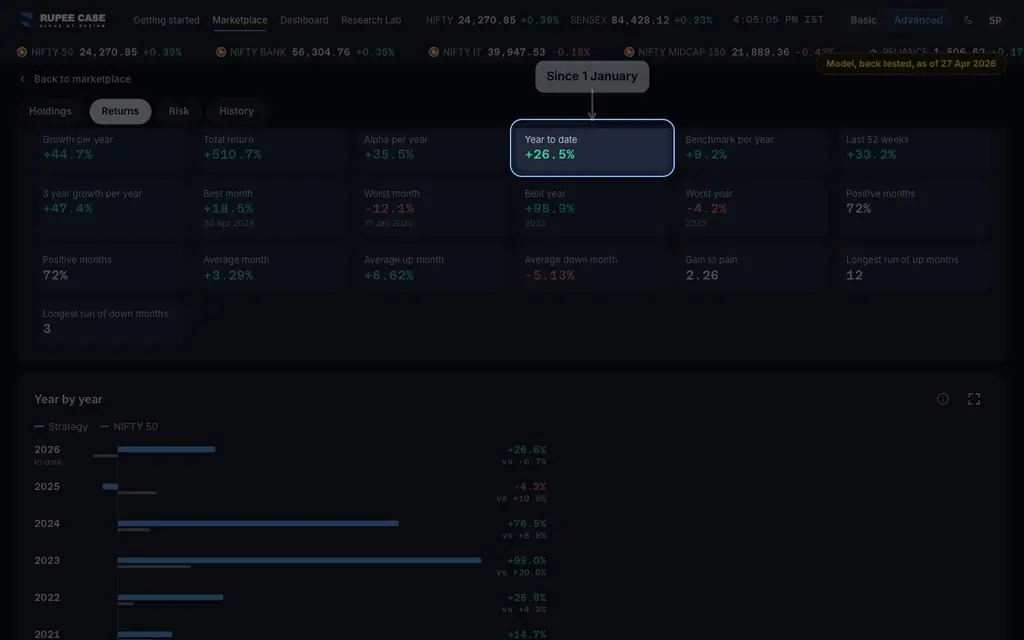1024x640 pixels.
Task: Click the +76.5% value for 2024
Action: pos(526,524)
